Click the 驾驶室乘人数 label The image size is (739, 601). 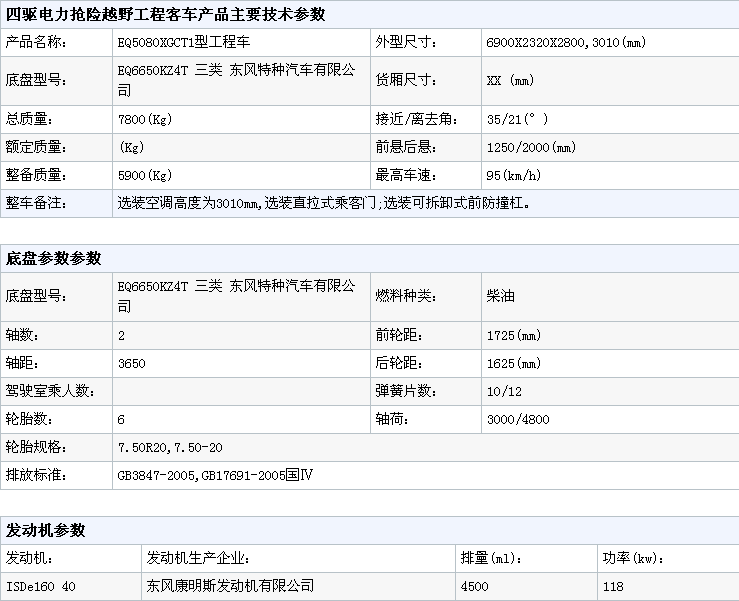click(50, 391)
